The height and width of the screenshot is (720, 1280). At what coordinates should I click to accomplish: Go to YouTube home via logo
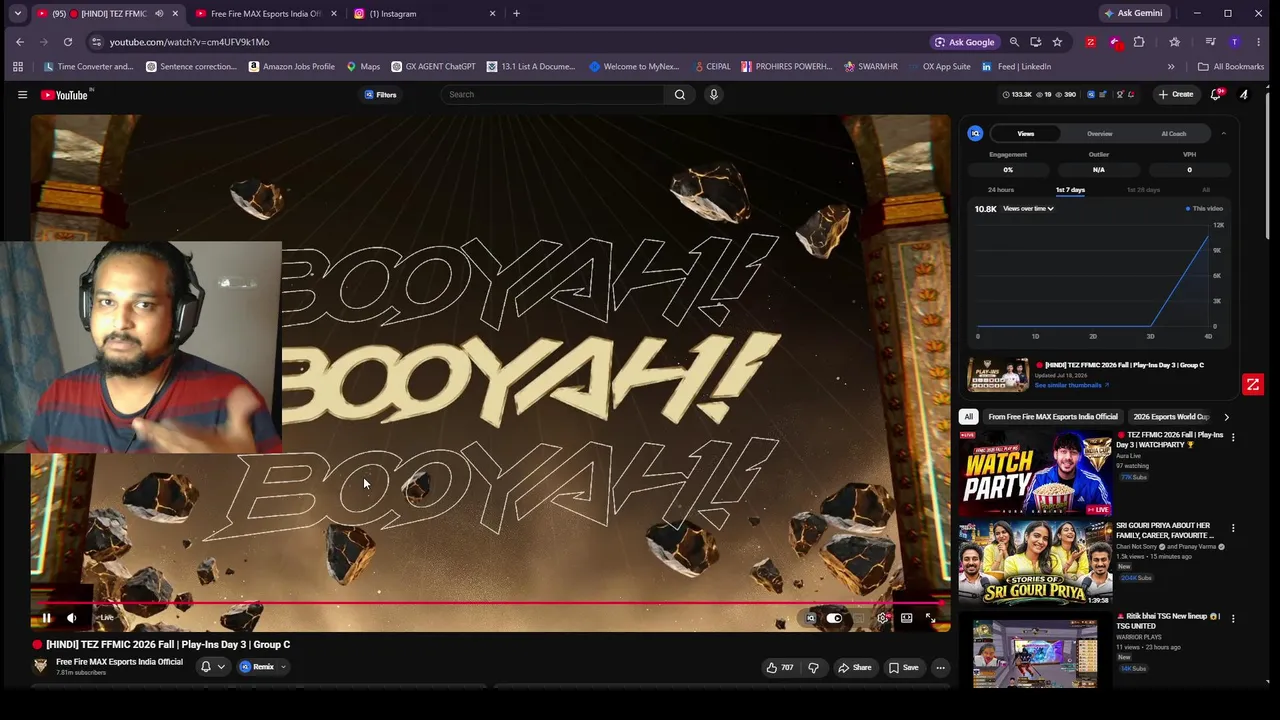tap(66, 95)
